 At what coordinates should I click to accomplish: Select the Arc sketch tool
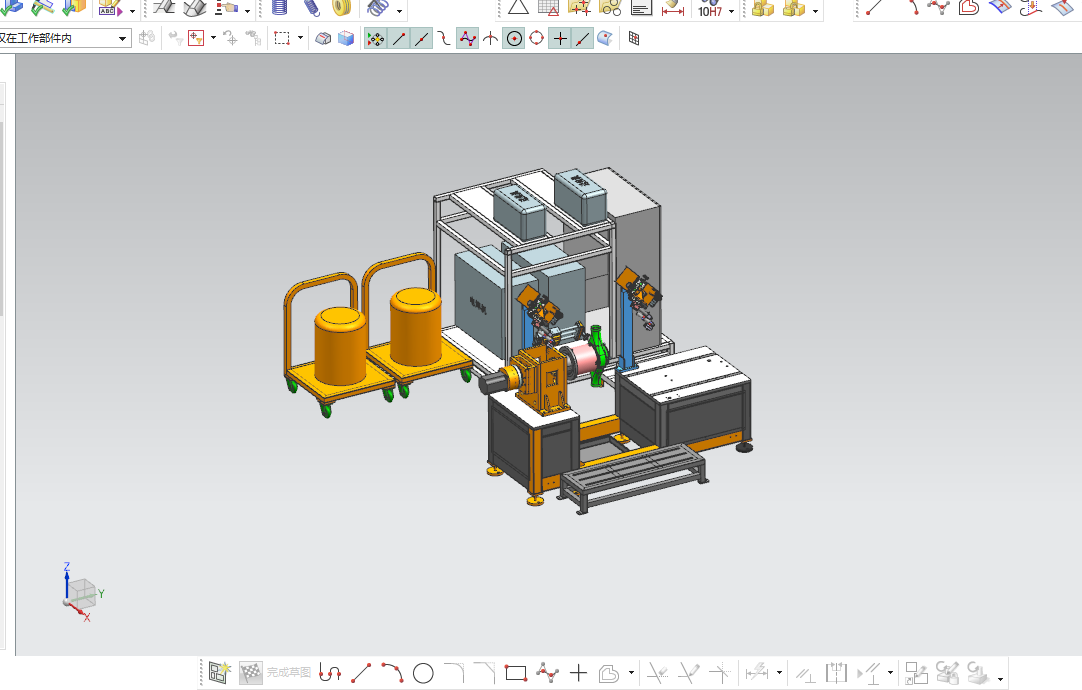(x=392, y=673)
